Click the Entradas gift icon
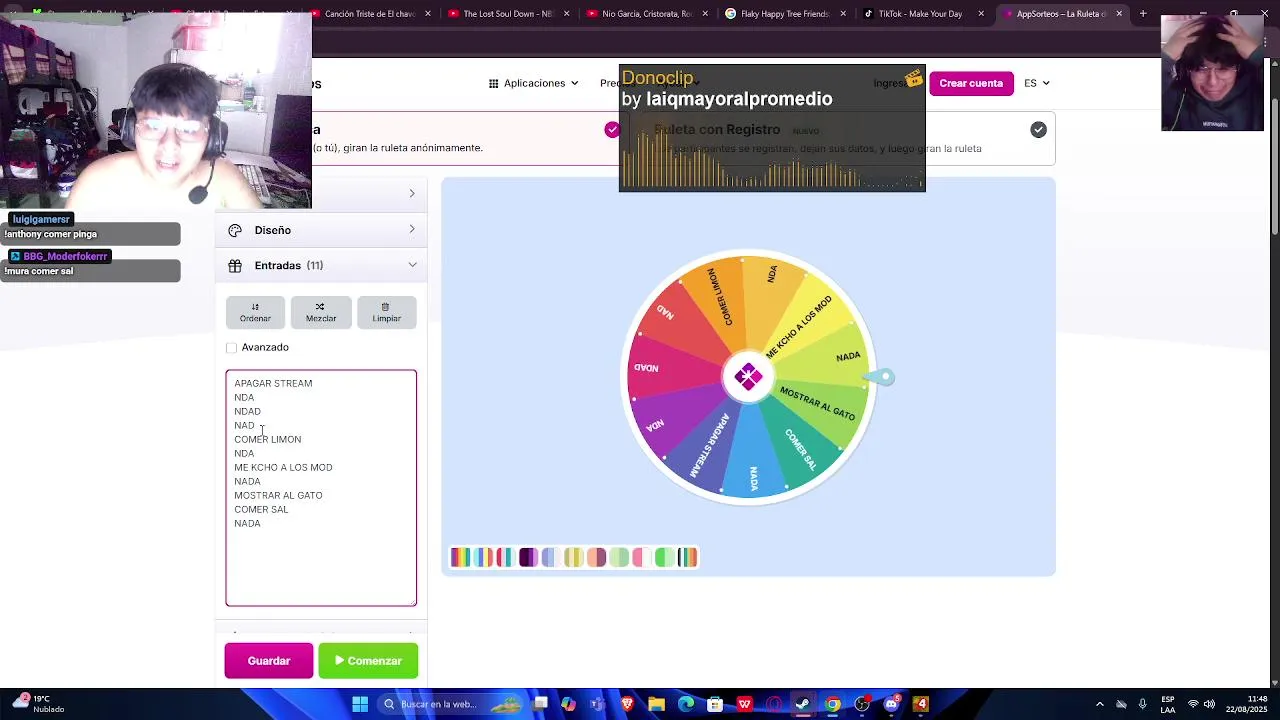Screen dimensions: 1280x720 click(235, 265)
